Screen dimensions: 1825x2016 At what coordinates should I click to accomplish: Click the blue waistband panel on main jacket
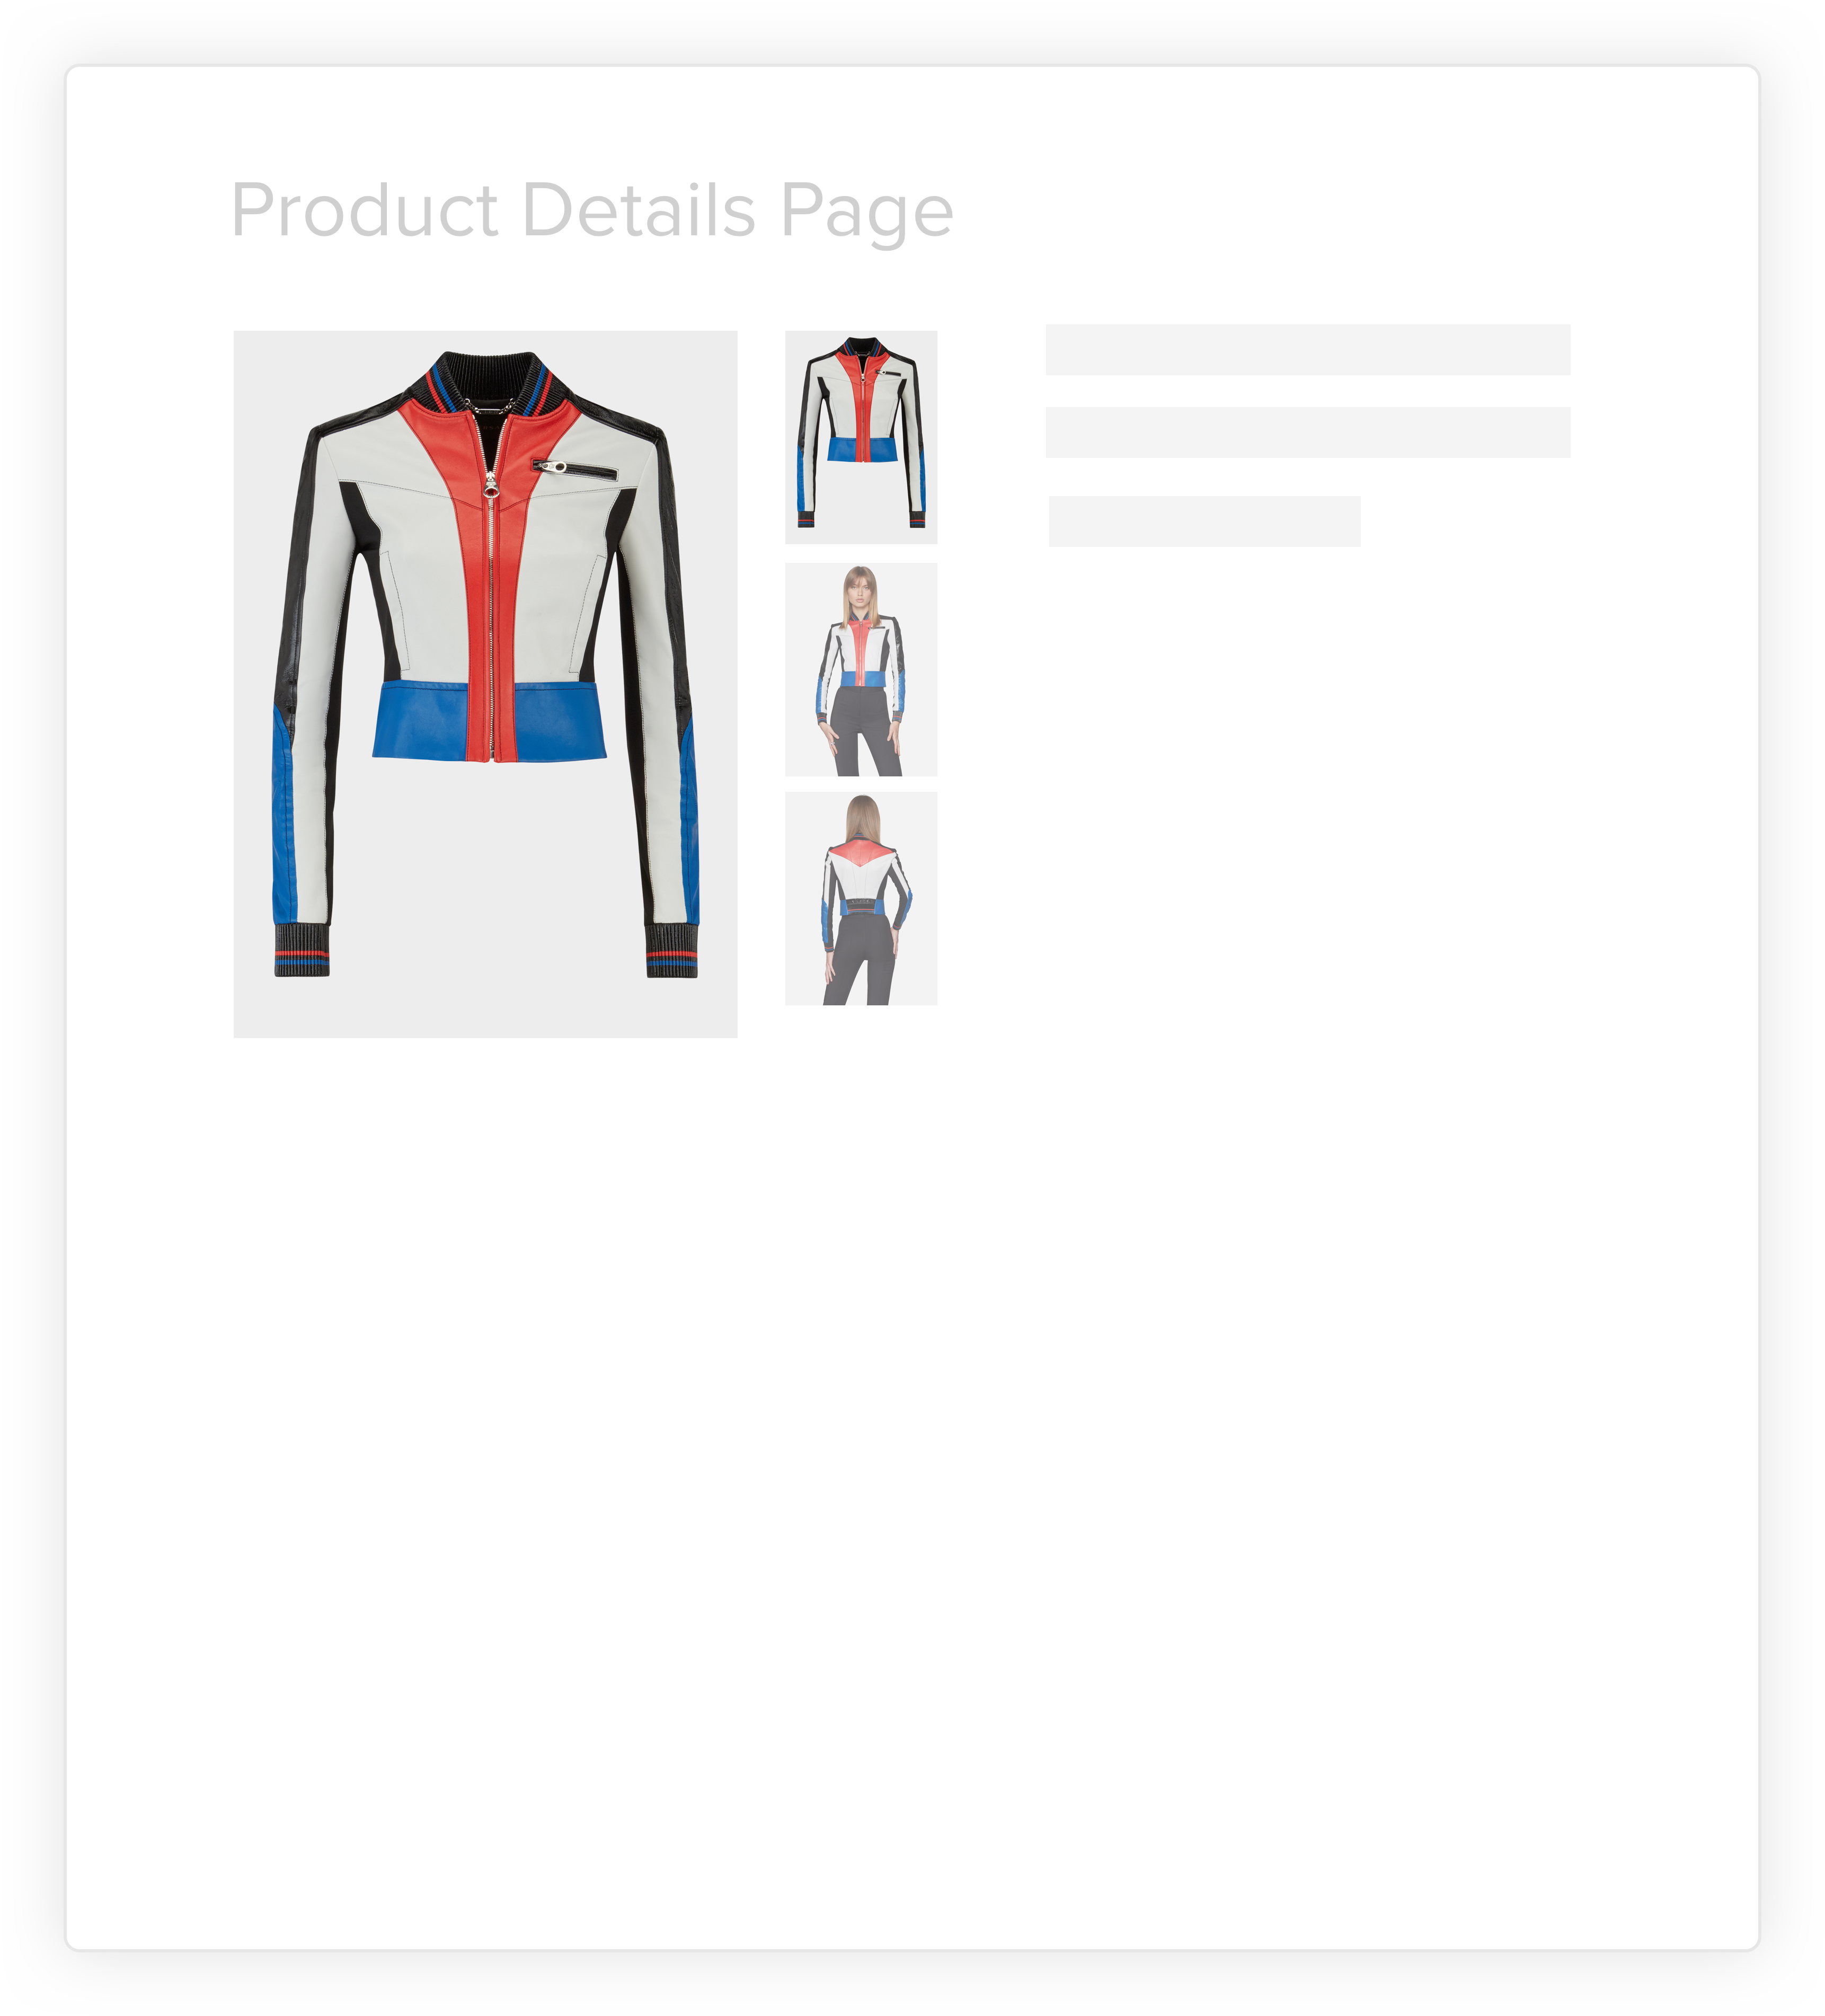pos(490,720)
